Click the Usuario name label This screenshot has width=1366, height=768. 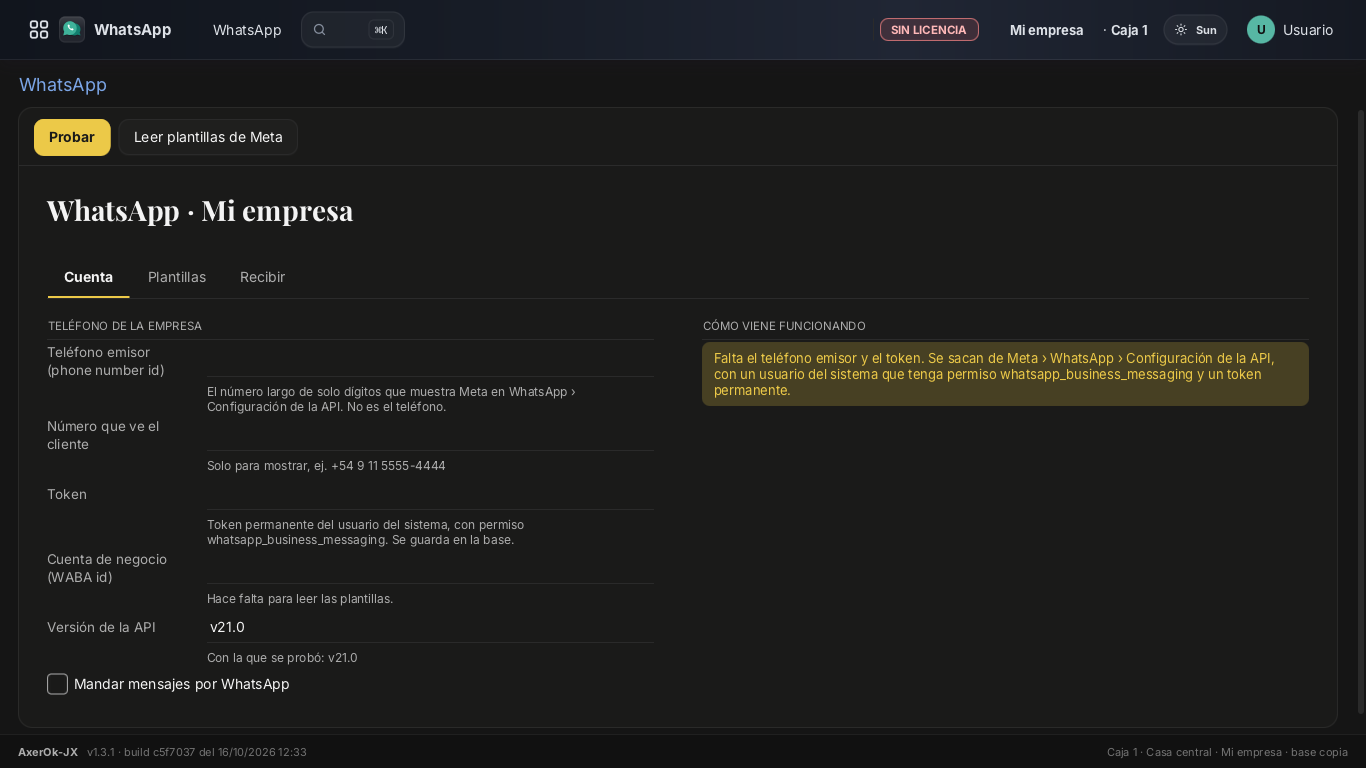point(1308,30)
